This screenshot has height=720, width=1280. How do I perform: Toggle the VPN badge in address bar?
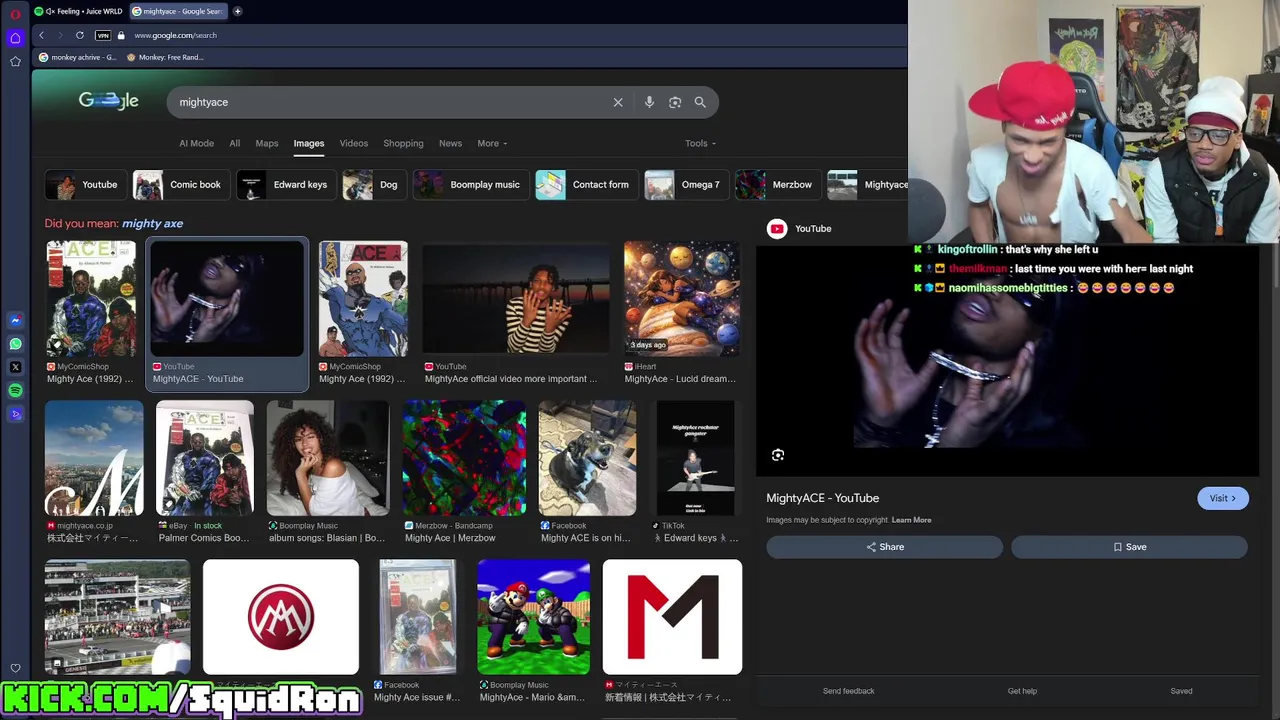coord(103,35)
